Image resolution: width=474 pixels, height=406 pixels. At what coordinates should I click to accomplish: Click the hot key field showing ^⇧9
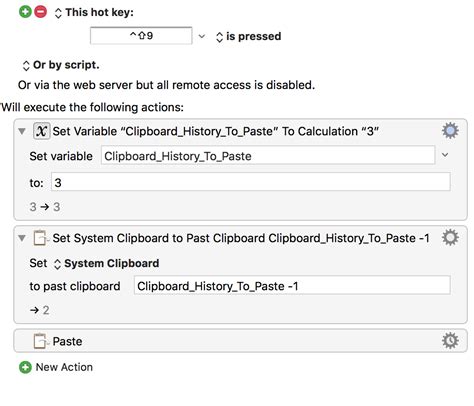[x=141, y=35]
